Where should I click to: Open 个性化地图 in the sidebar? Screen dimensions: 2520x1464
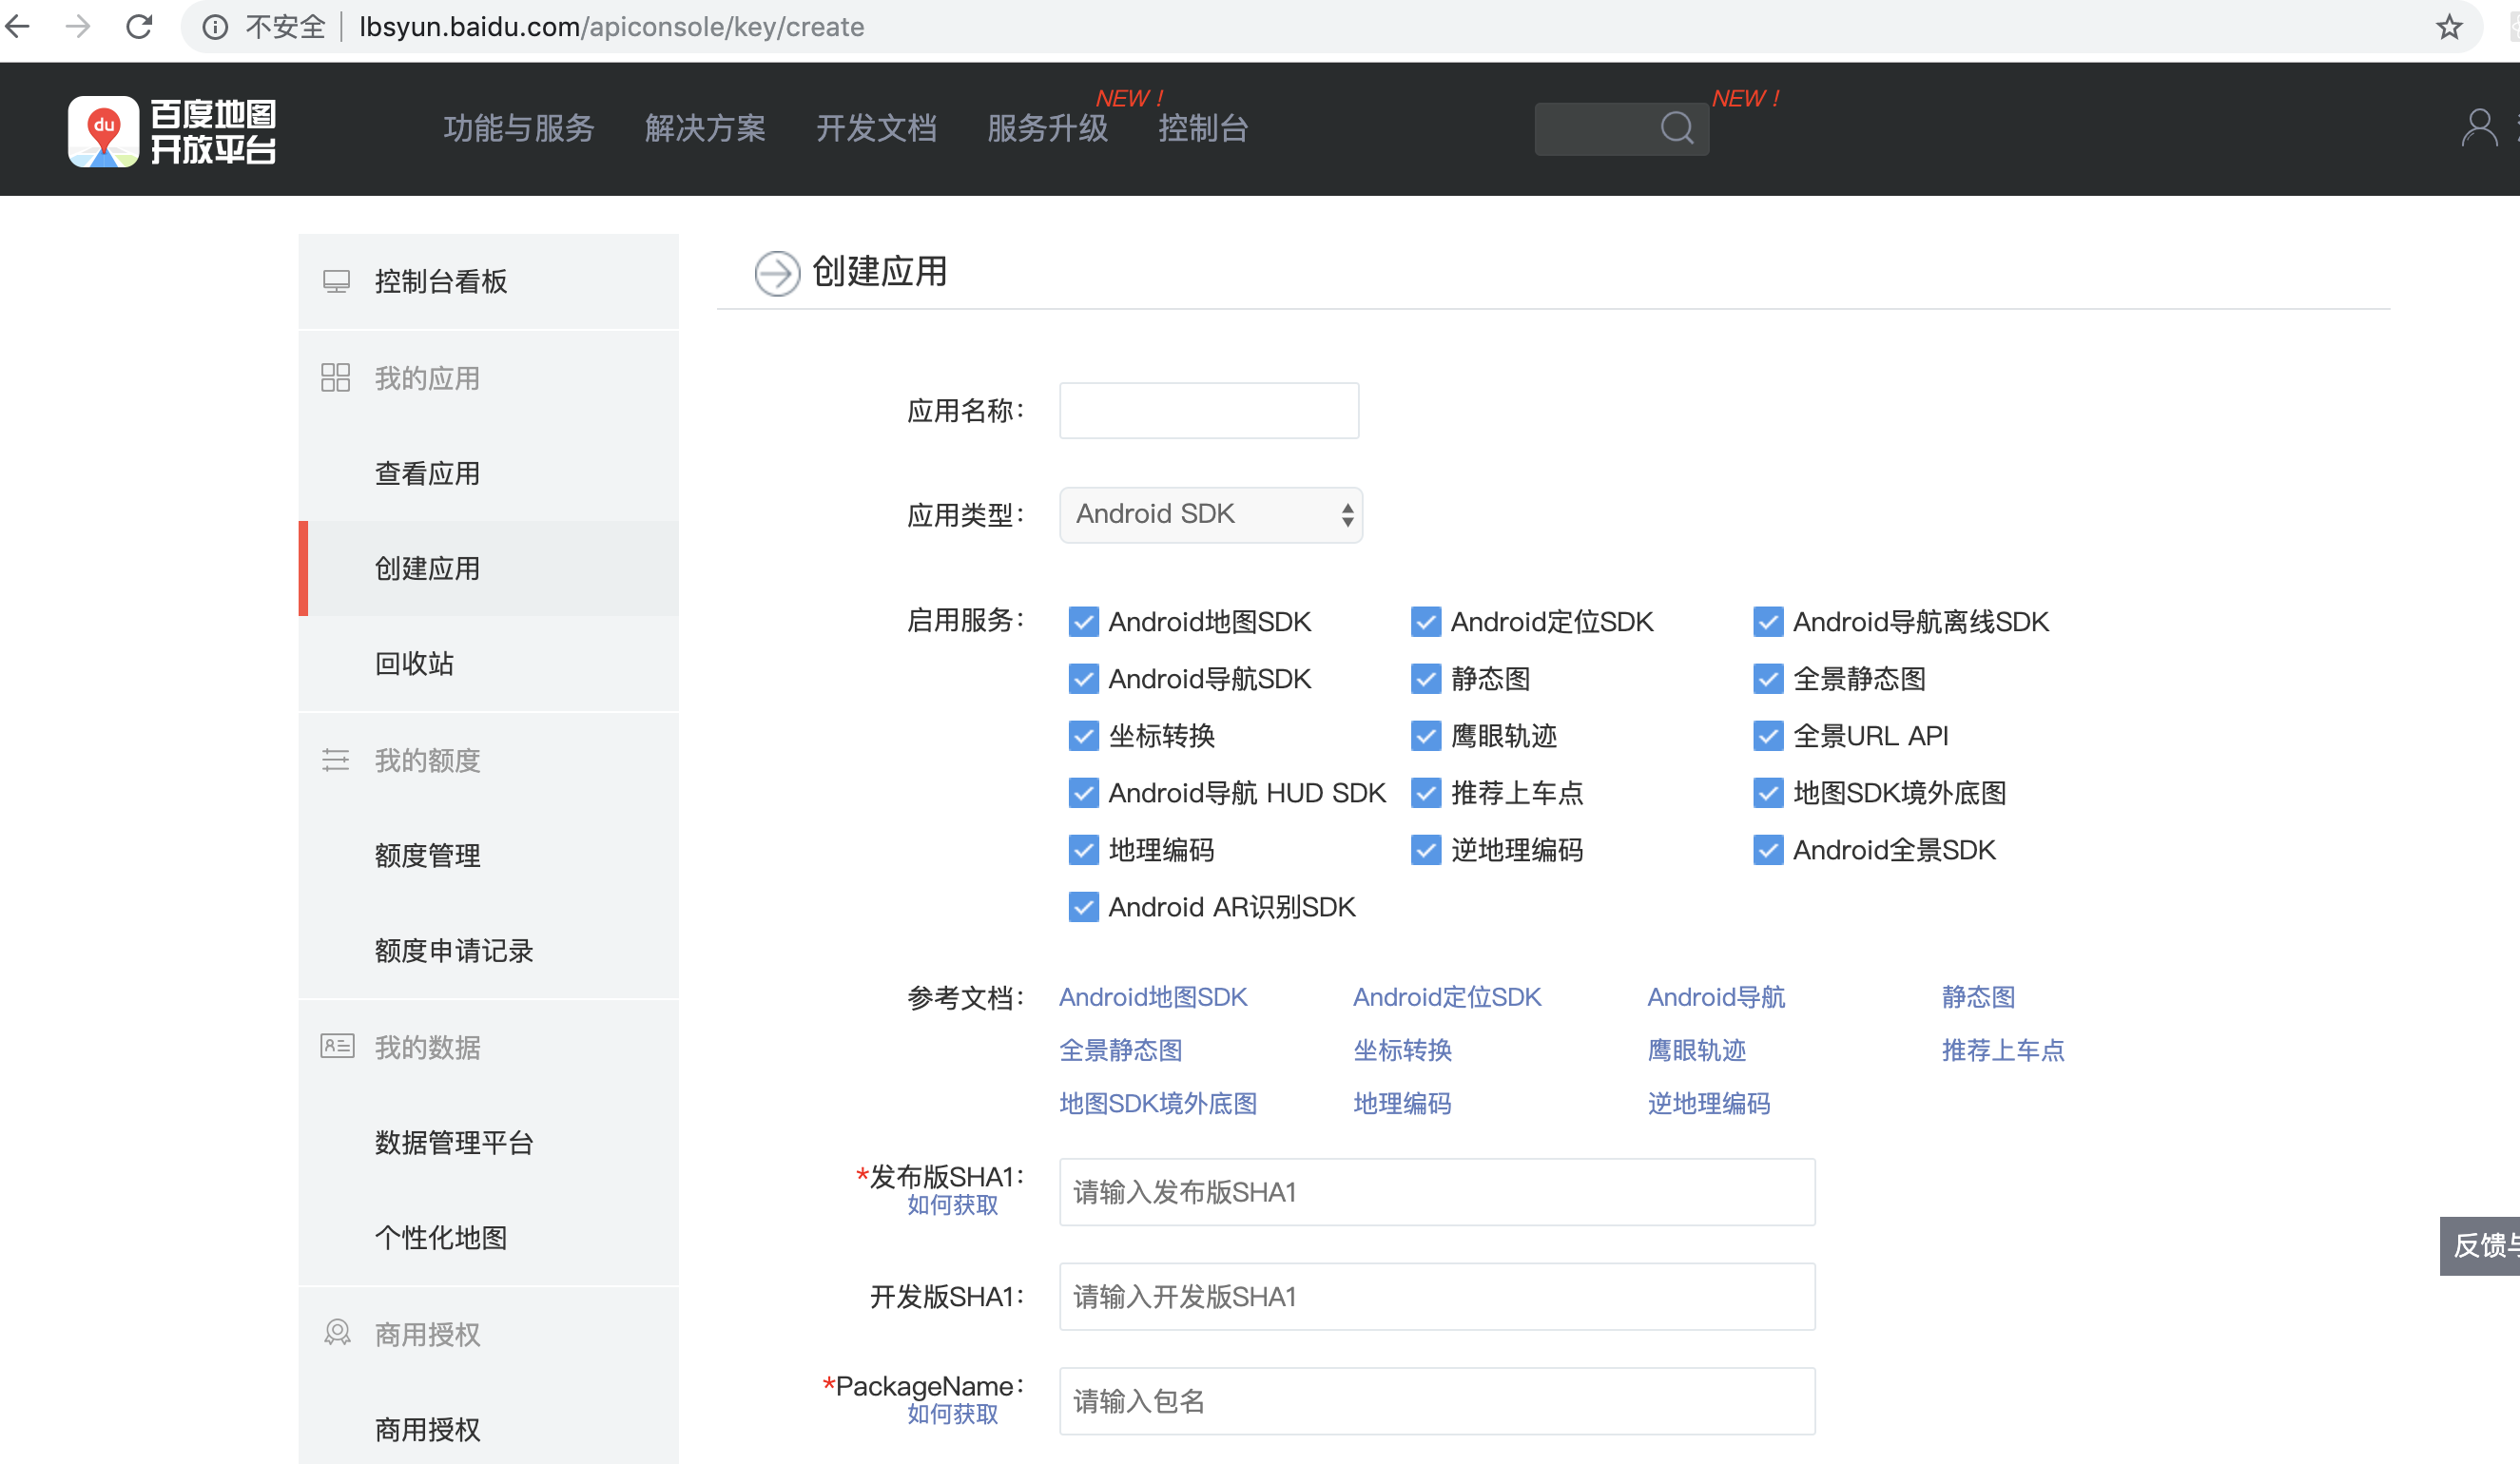[x=488, y=1237]
